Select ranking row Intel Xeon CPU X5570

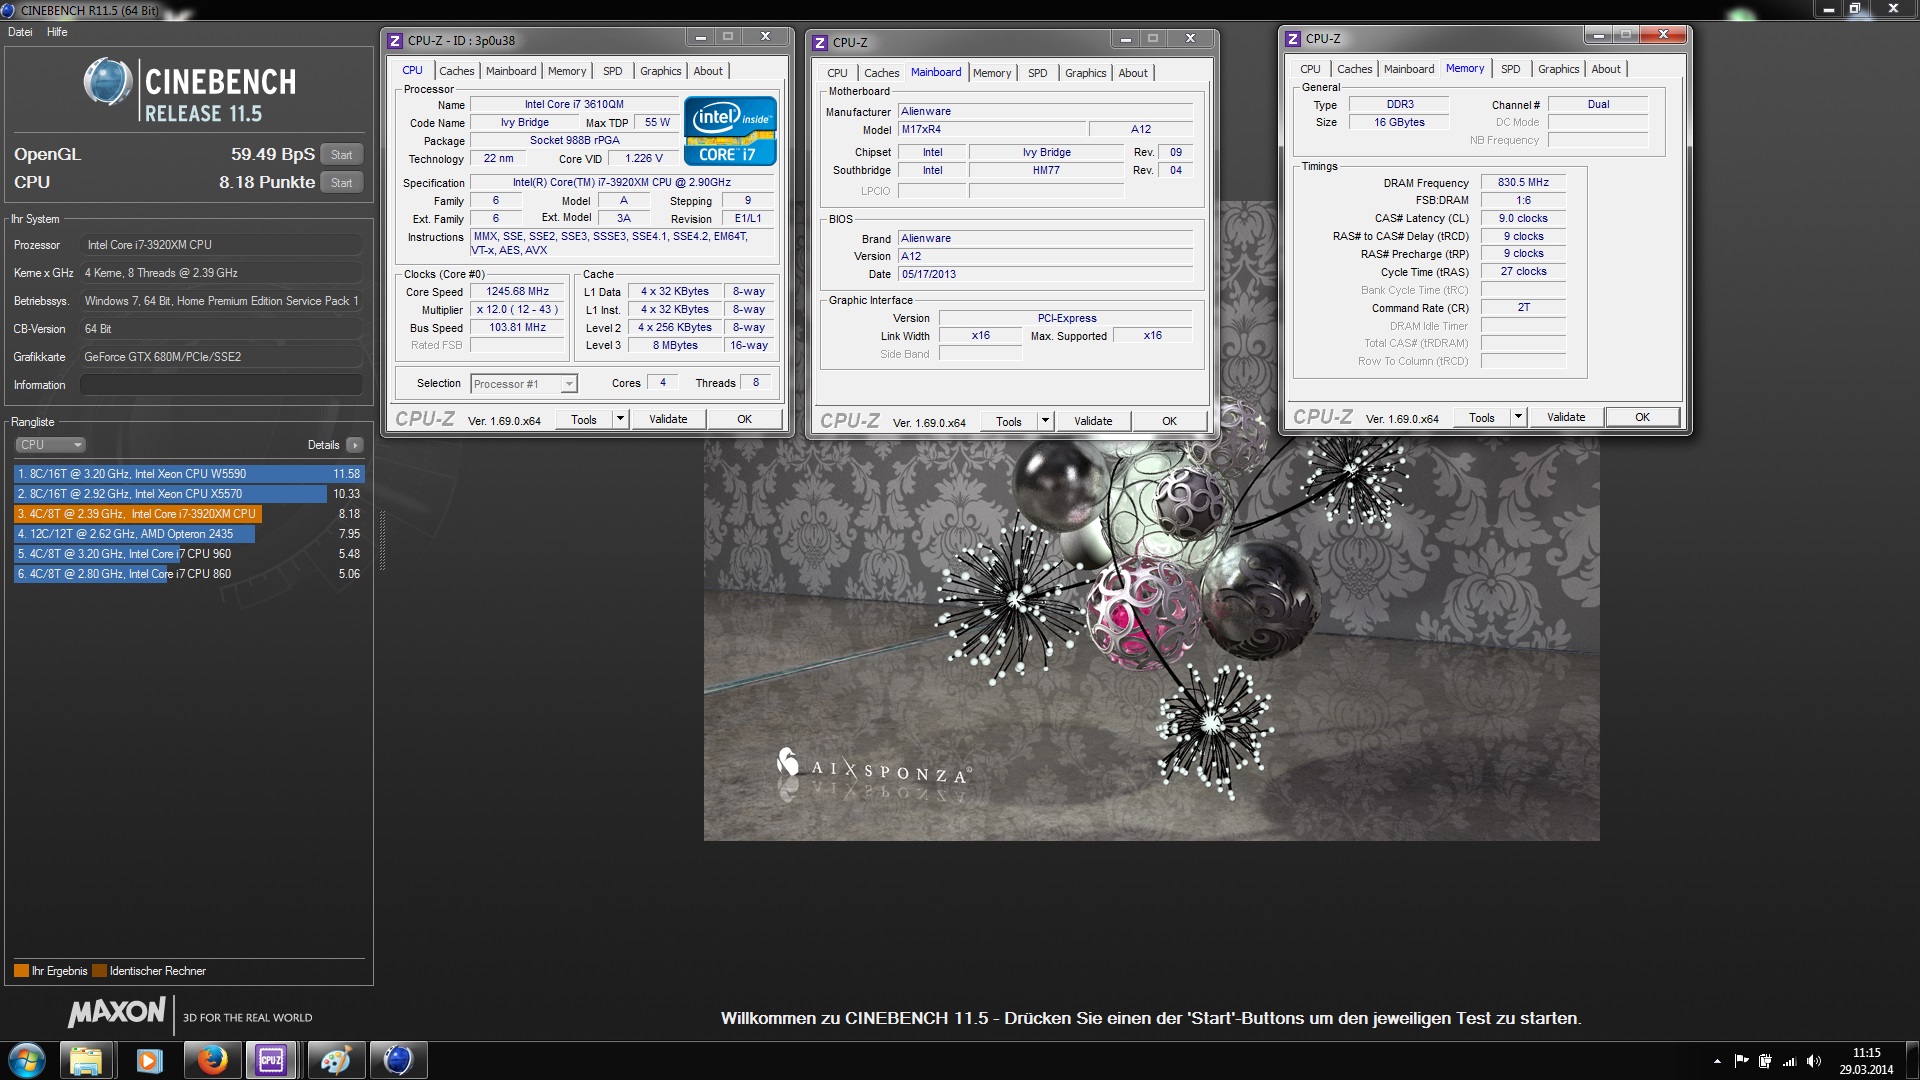pos(189,494)
